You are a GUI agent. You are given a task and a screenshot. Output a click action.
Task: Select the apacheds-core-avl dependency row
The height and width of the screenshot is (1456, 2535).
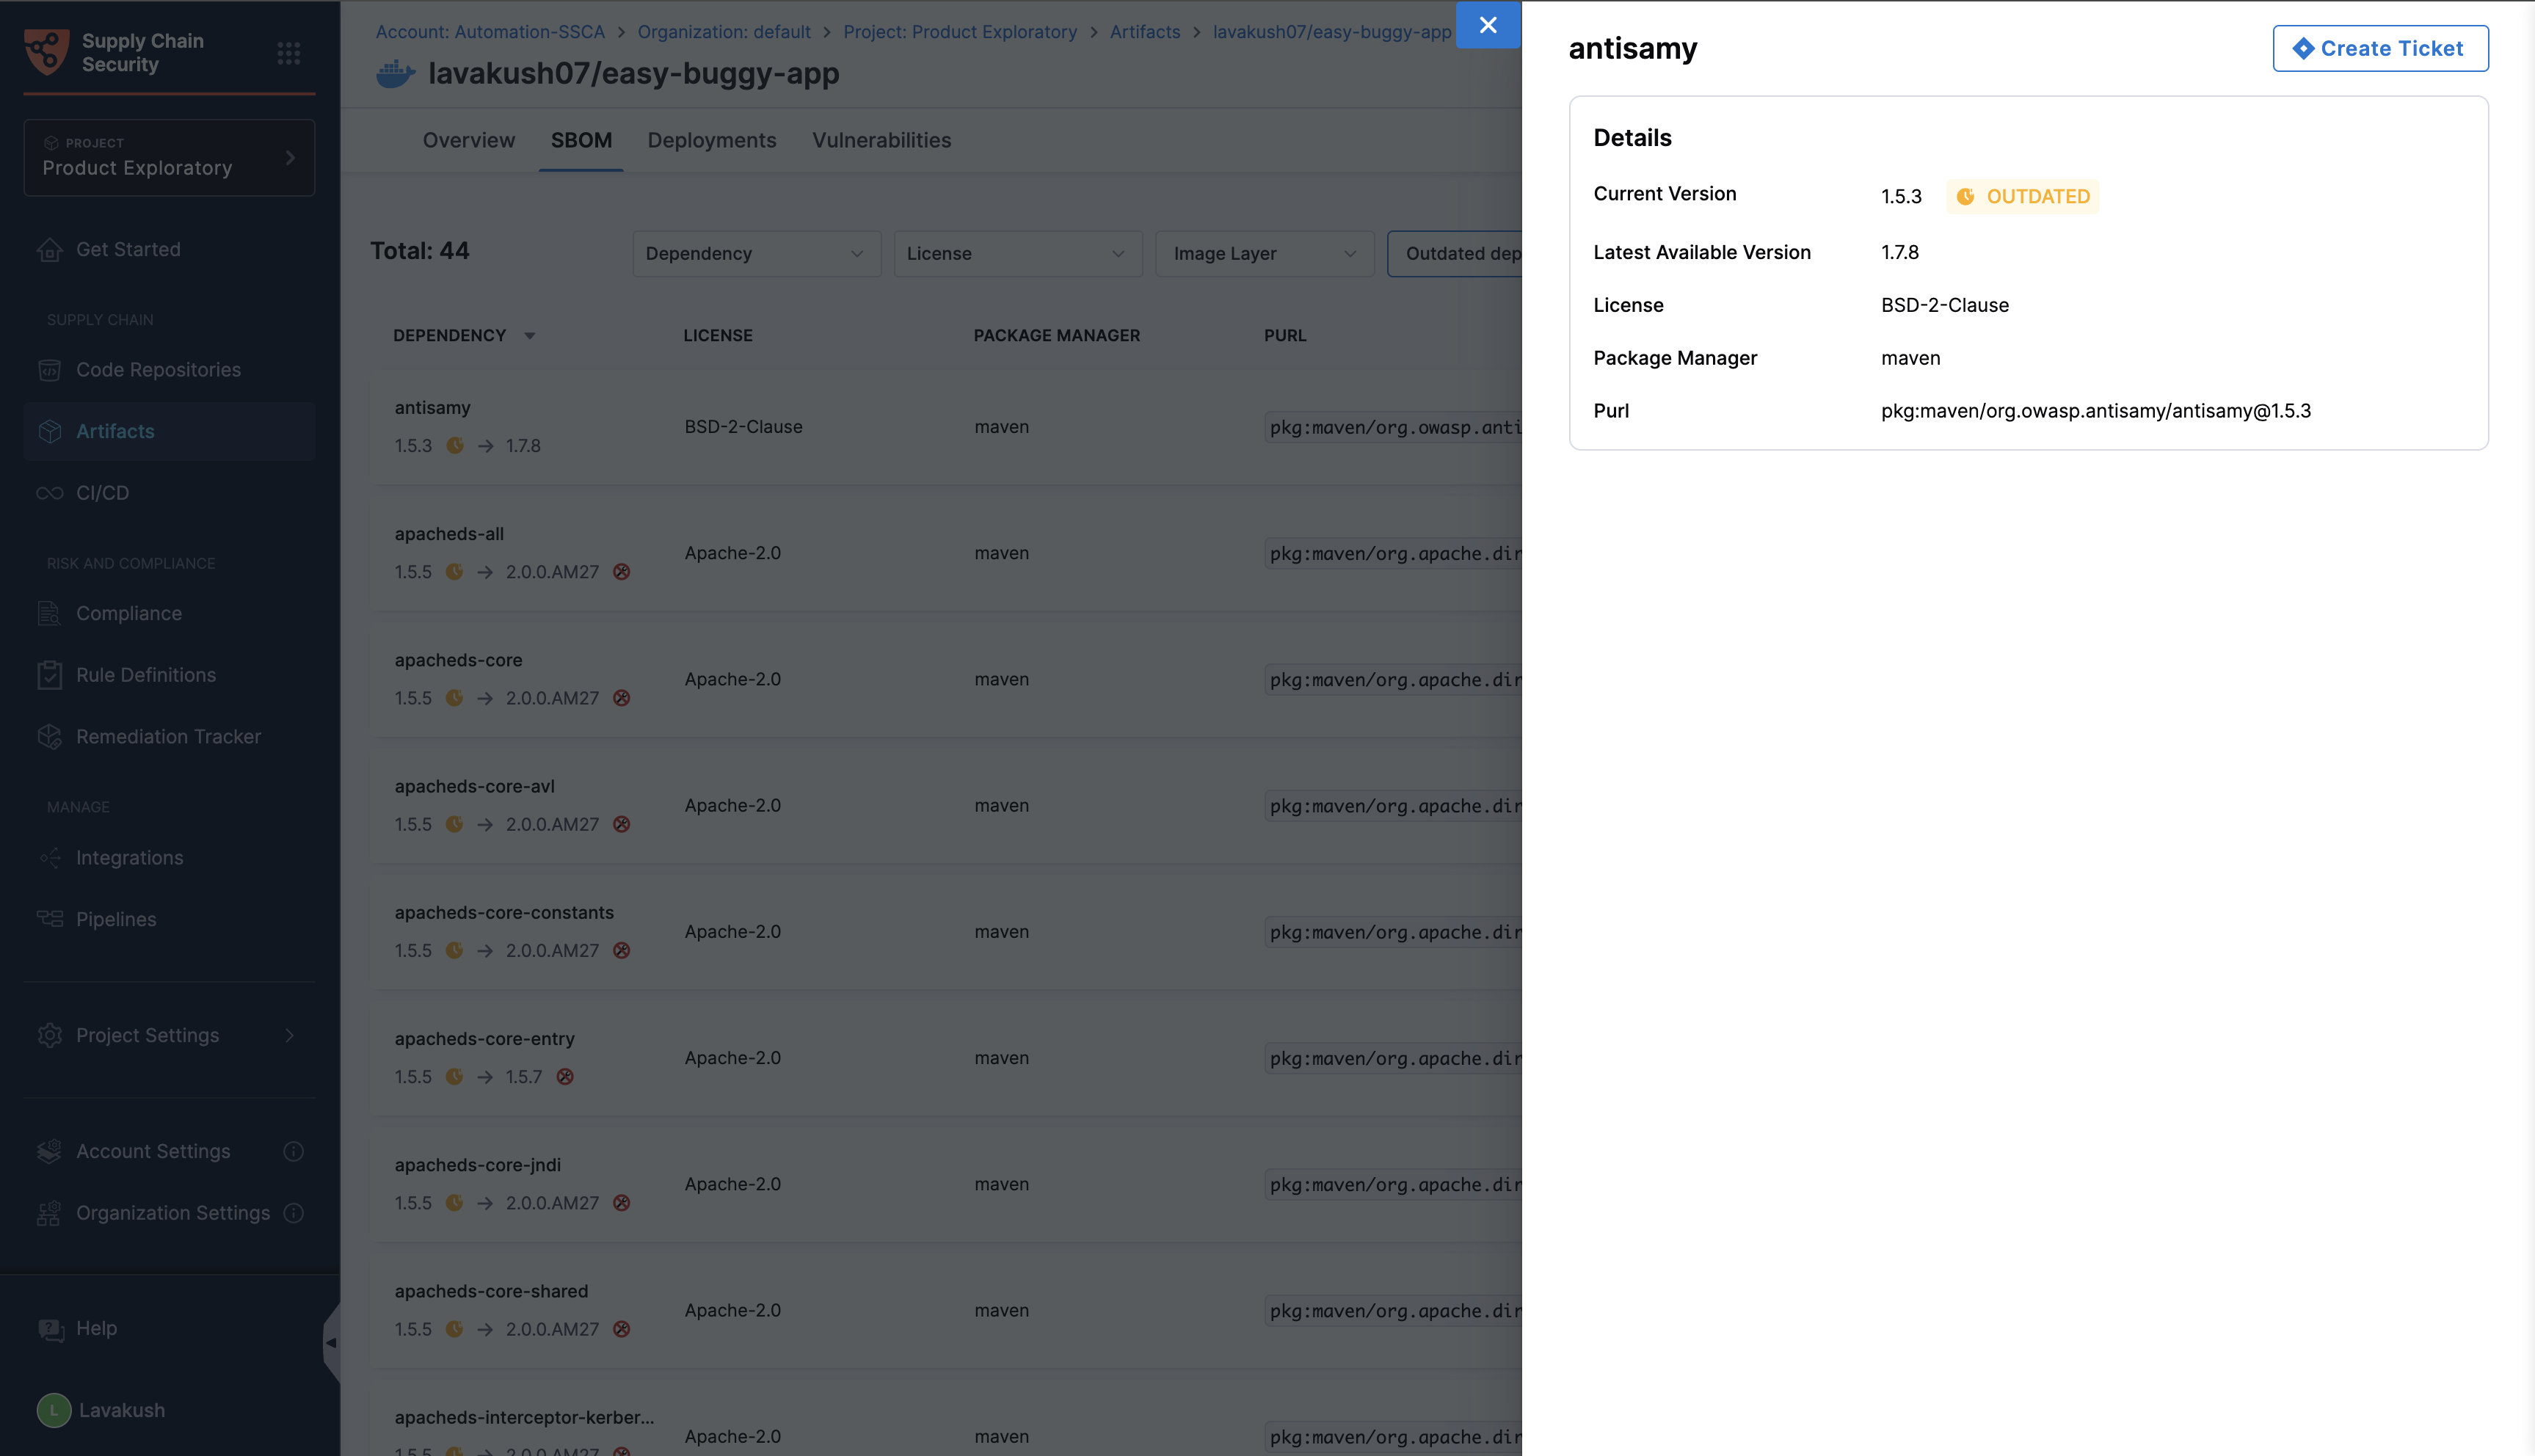[946, 806]
